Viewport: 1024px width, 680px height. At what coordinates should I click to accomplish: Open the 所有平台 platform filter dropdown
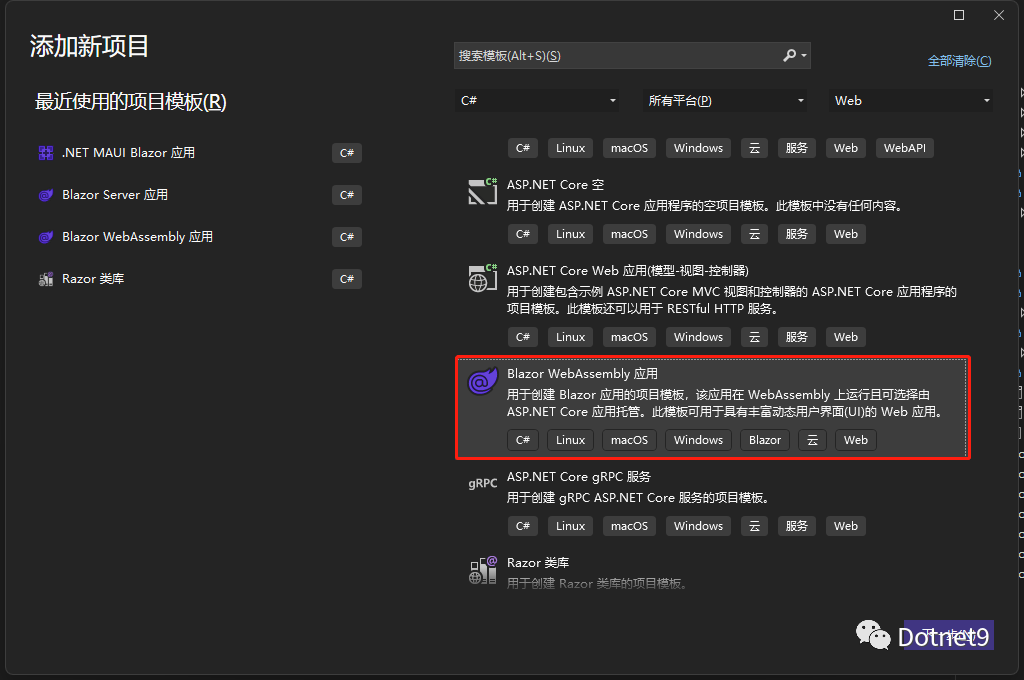725,101
